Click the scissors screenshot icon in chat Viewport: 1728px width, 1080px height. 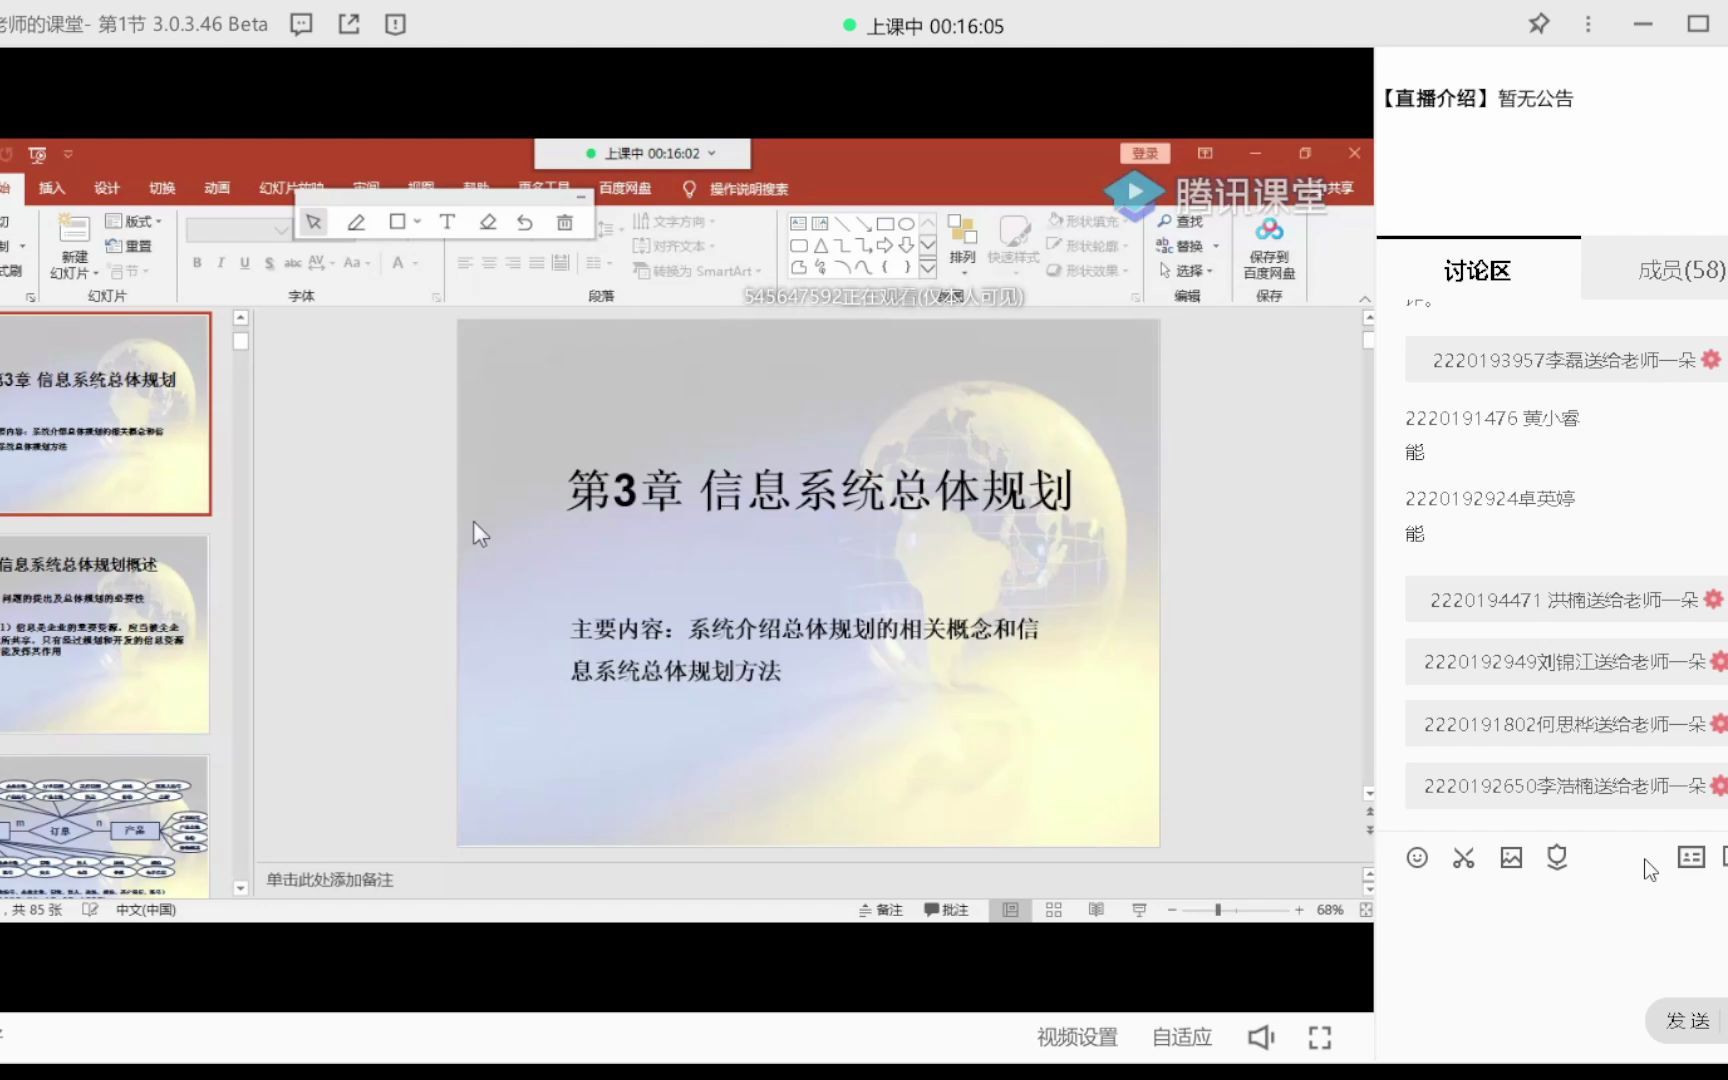click(x=1464, y=857)
